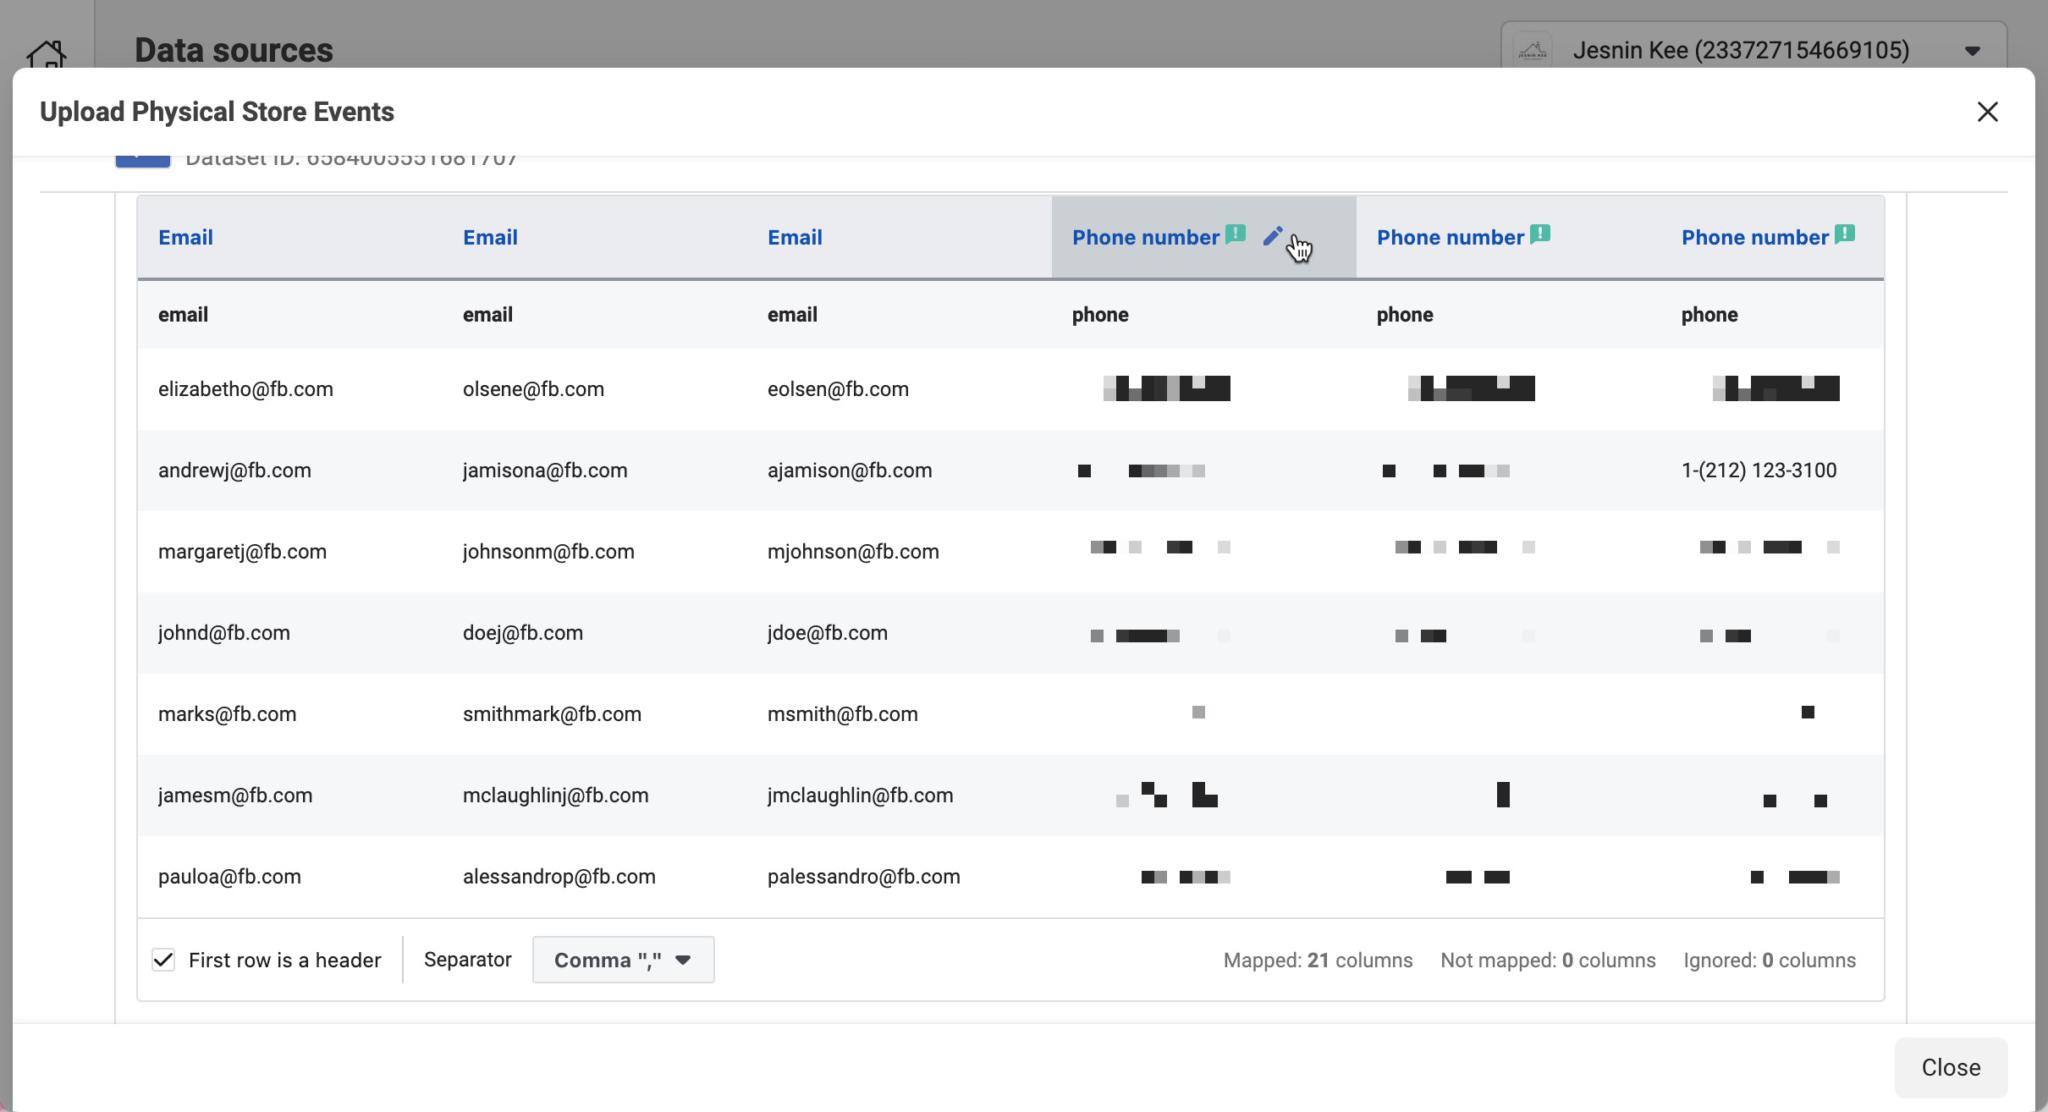Edit the Phone number mapping via pencil icon
This screenshot has height=1112, width=2048.
point(1272,236)
